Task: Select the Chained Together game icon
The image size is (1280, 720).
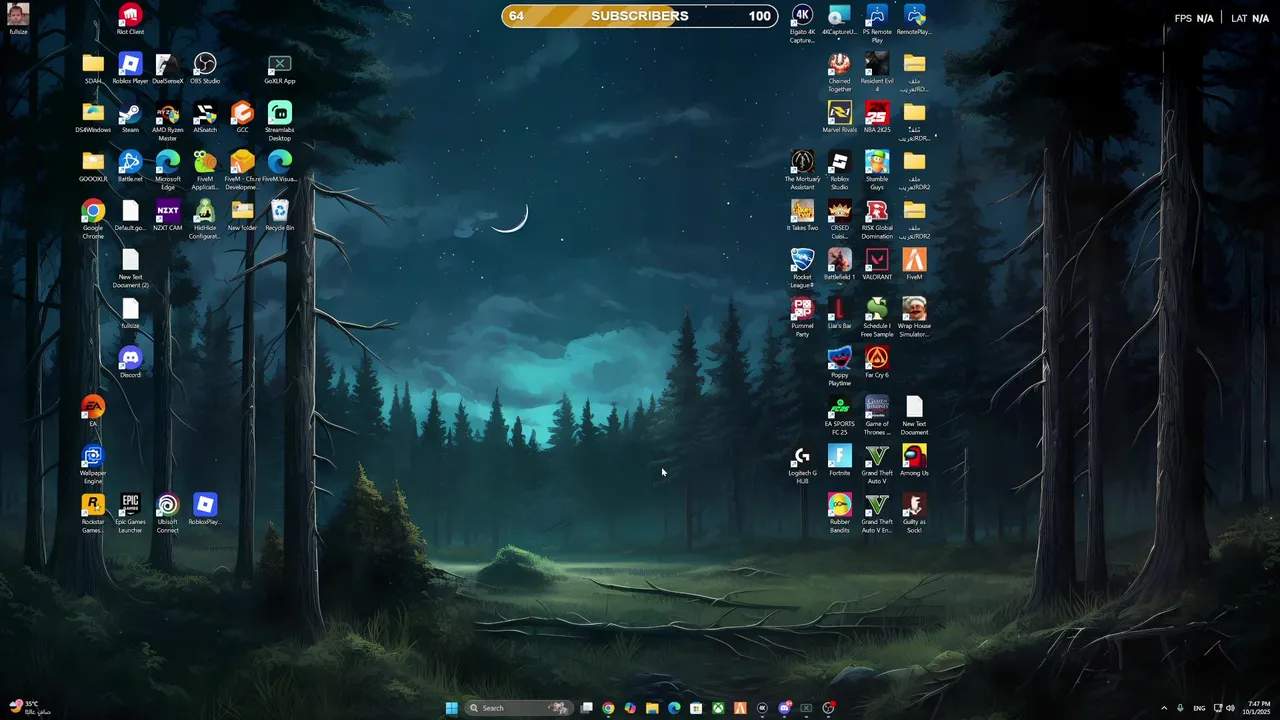Action: coord(840,73)
